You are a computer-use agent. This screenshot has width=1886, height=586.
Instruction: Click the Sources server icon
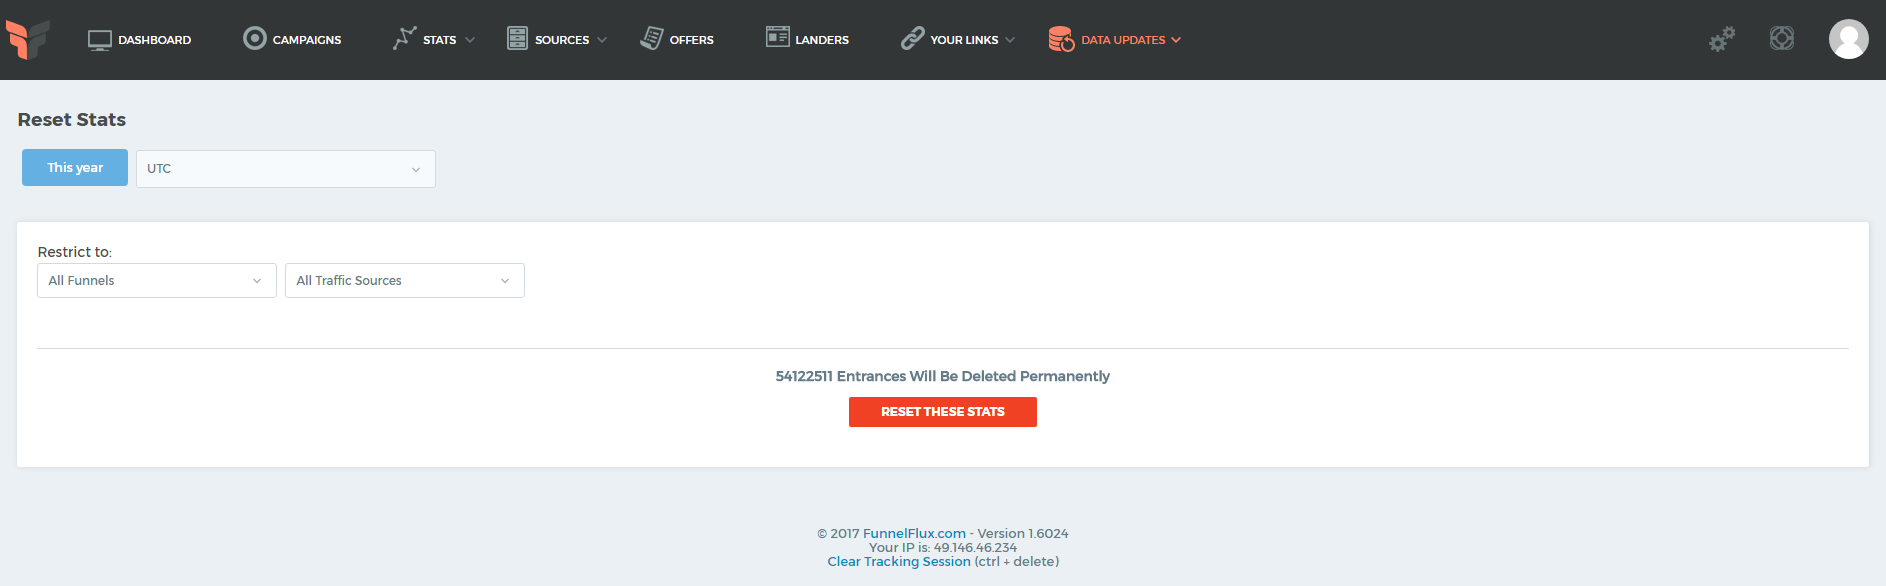pyautogui.click(x=517, y=39)
